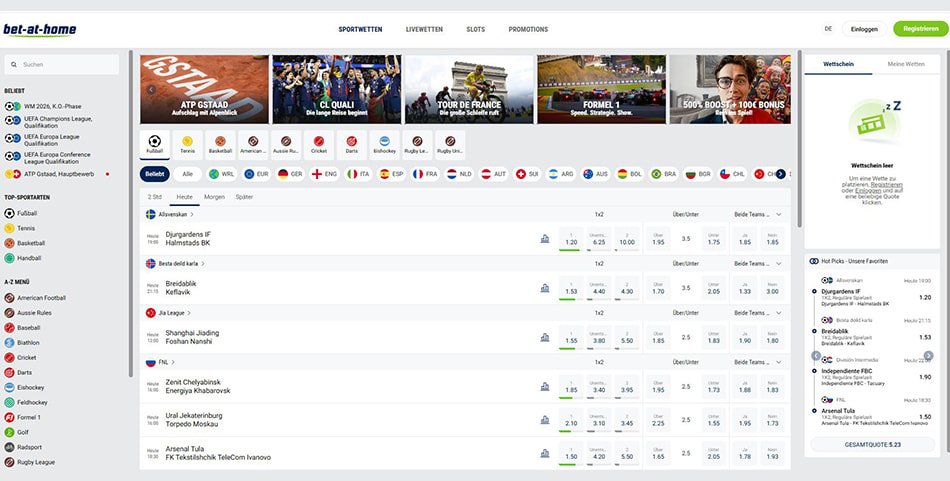Expand the Allsvenskan league link
The height and width of the screenshot is (481, 950).
click(170, 214)
